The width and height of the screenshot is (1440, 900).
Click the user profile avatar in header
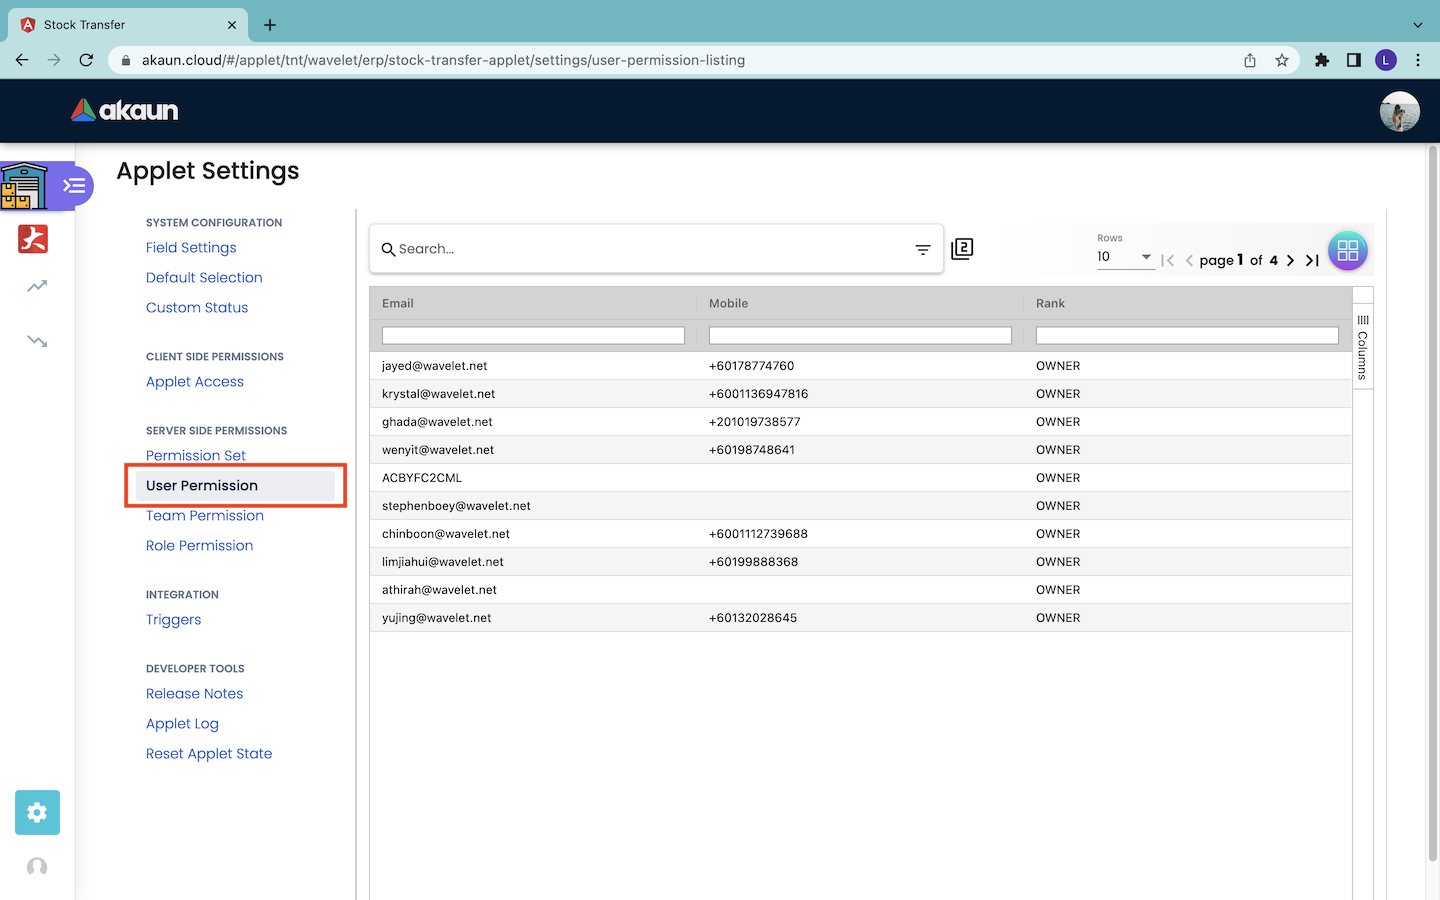[x=1399, y=111]
